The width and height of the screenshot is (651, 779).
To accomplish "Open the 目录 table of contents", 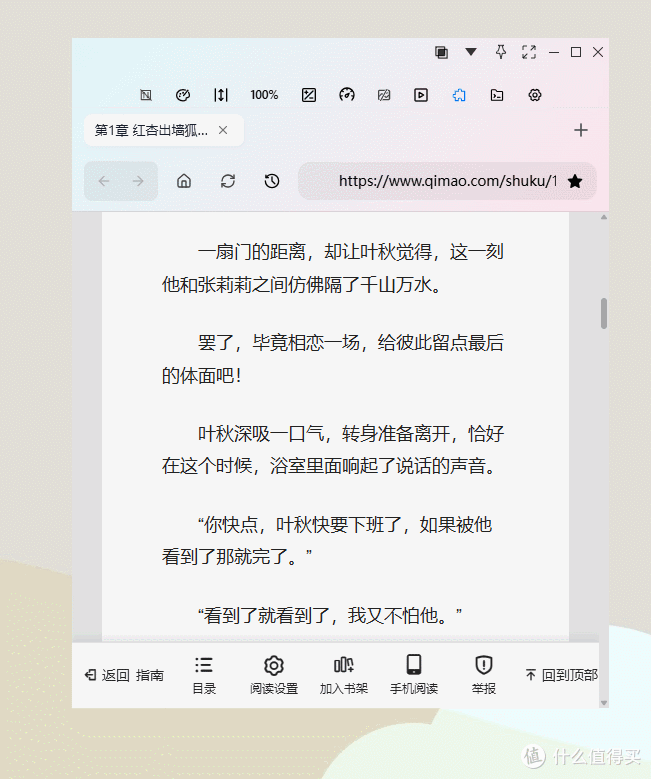I will point(204,675).
